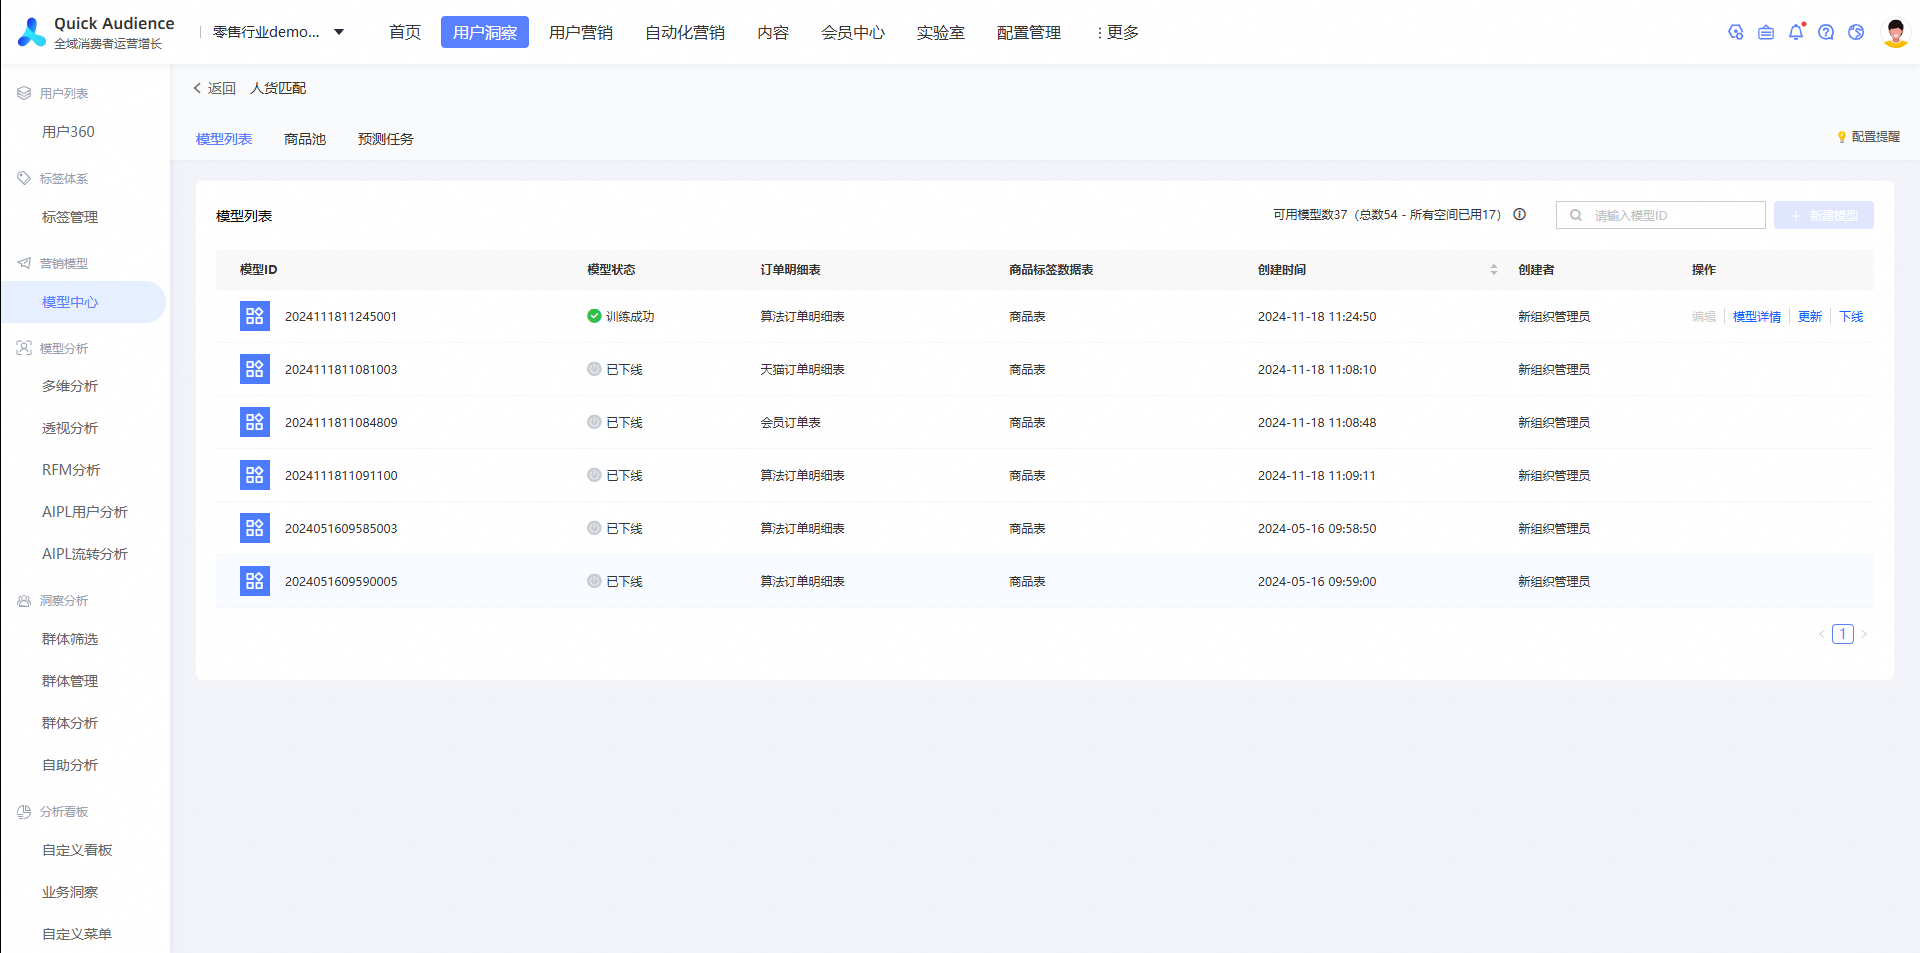The image size is (1920, 953).
Task: Open the help question mark icon
Action: point(1826,32)
